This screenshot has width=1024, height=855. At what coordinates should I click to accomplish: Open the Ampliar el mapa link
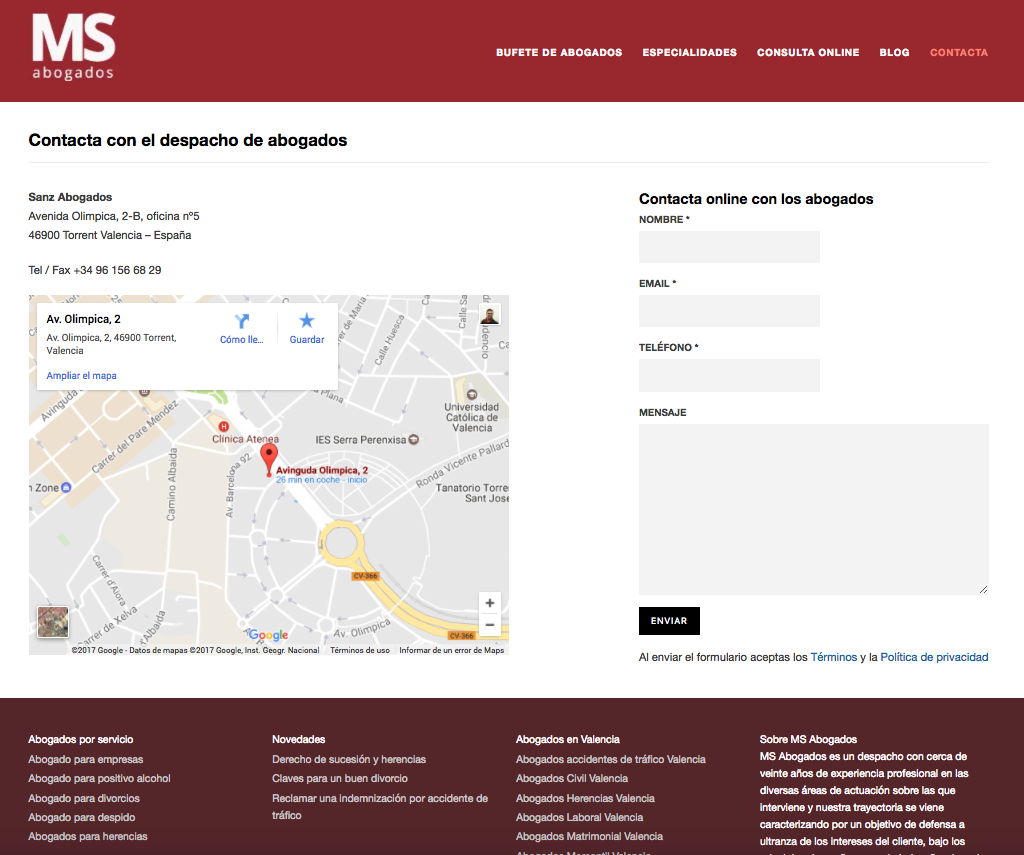coord(81,376)
